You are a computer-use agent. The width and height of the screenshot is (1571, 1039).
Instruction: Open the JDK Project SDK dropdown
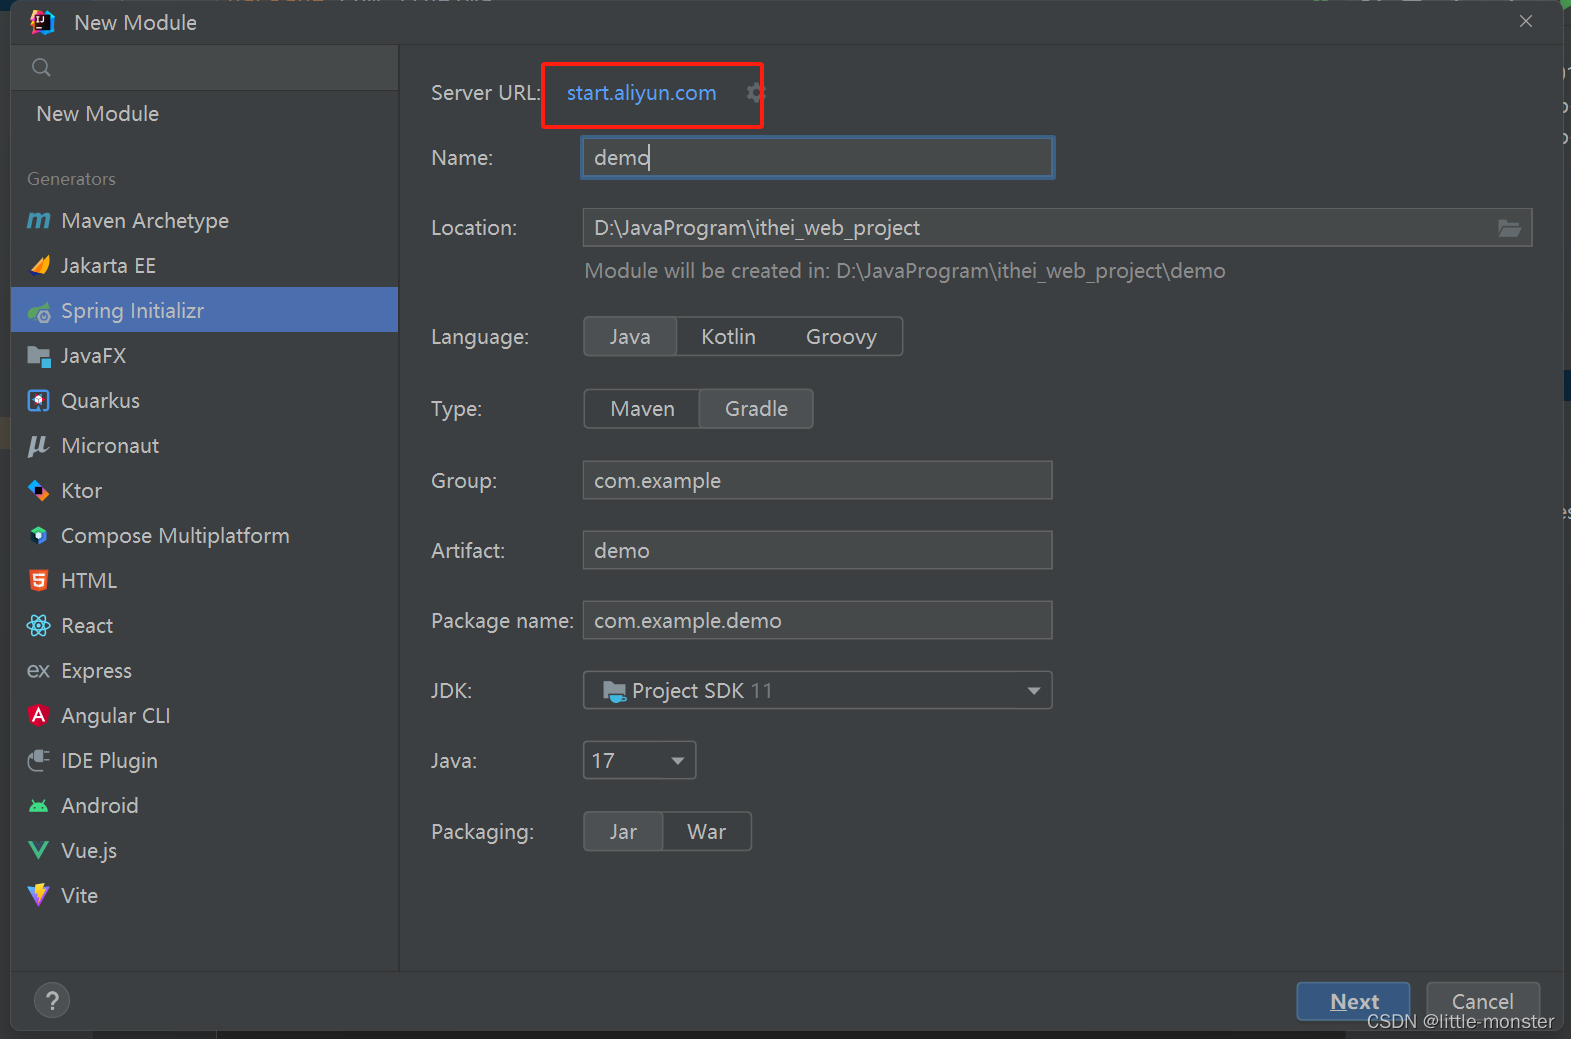tap(817, 691)
